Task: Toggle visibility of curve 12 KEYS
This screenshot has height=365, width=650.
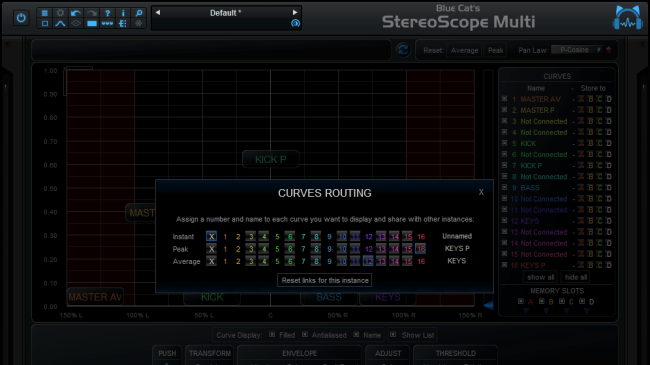Action: [x=504, y=221]
